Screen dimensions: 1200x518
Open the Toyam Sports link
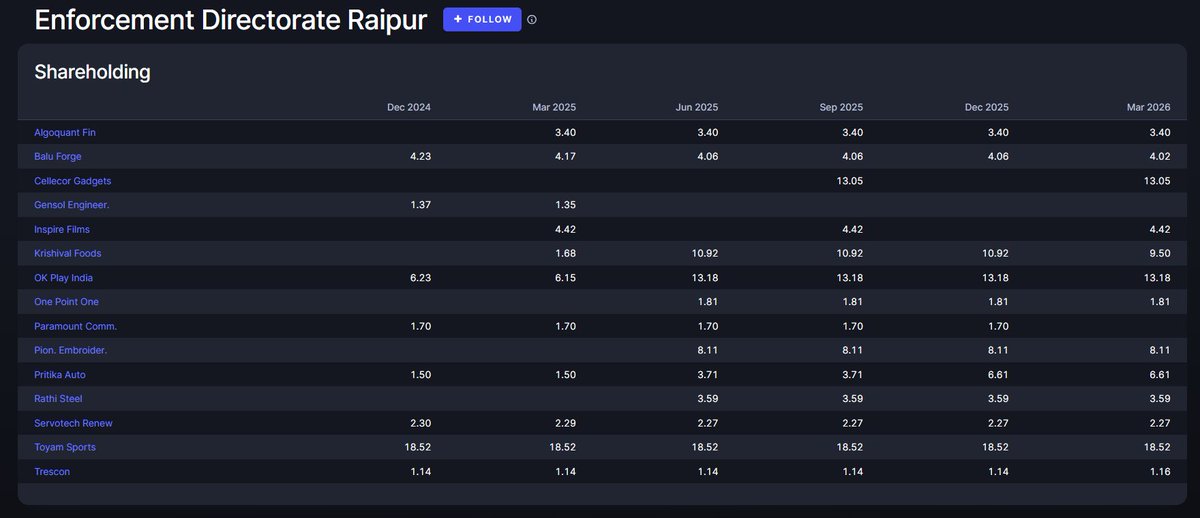coord(65,447)
